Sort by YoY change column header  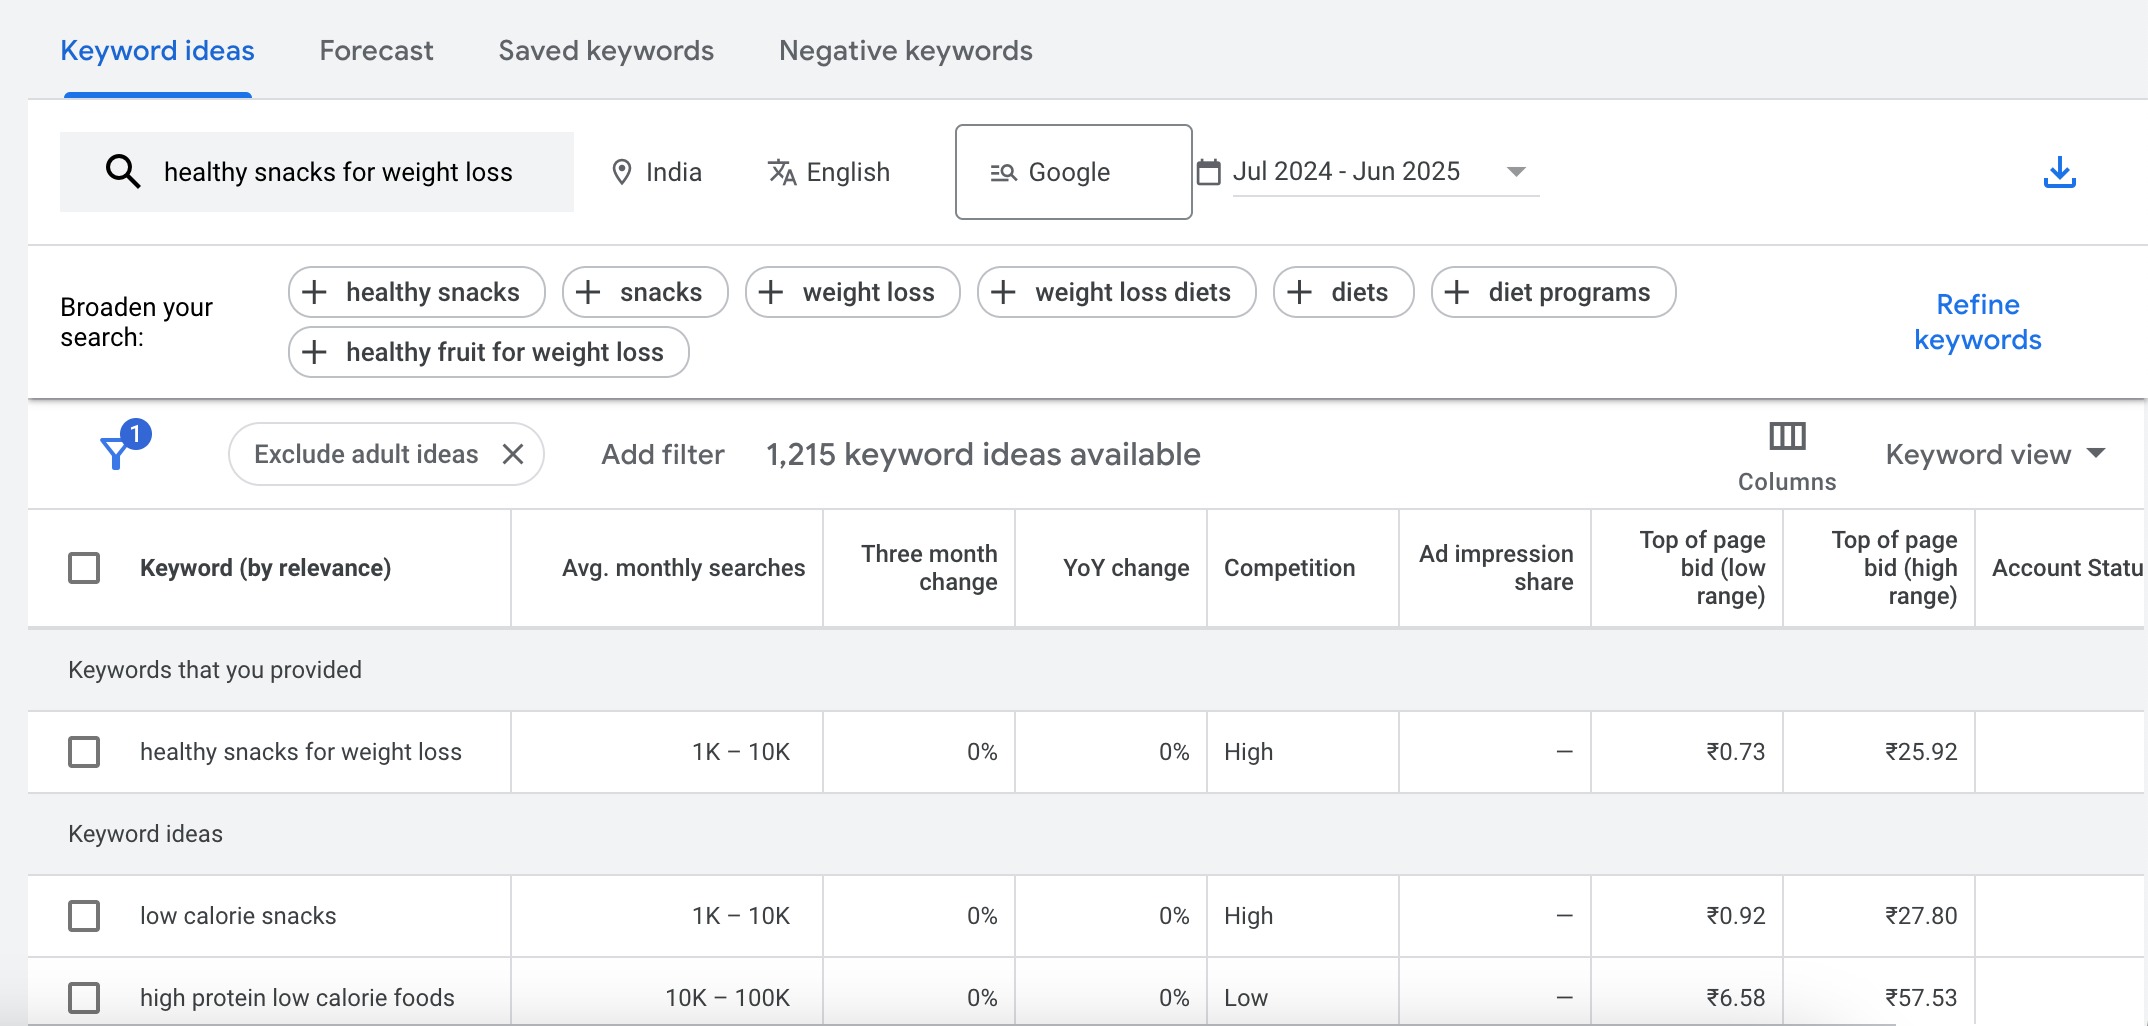tap(1126, 568)
